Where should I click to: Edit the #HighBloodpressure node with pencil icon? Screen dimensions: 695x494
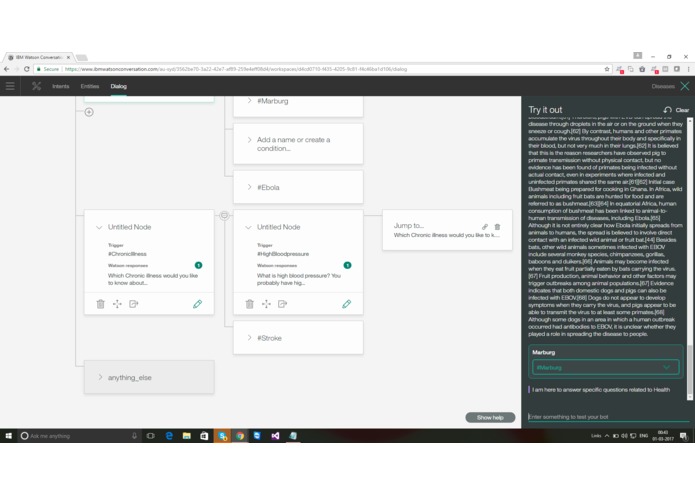click(347, 304)
